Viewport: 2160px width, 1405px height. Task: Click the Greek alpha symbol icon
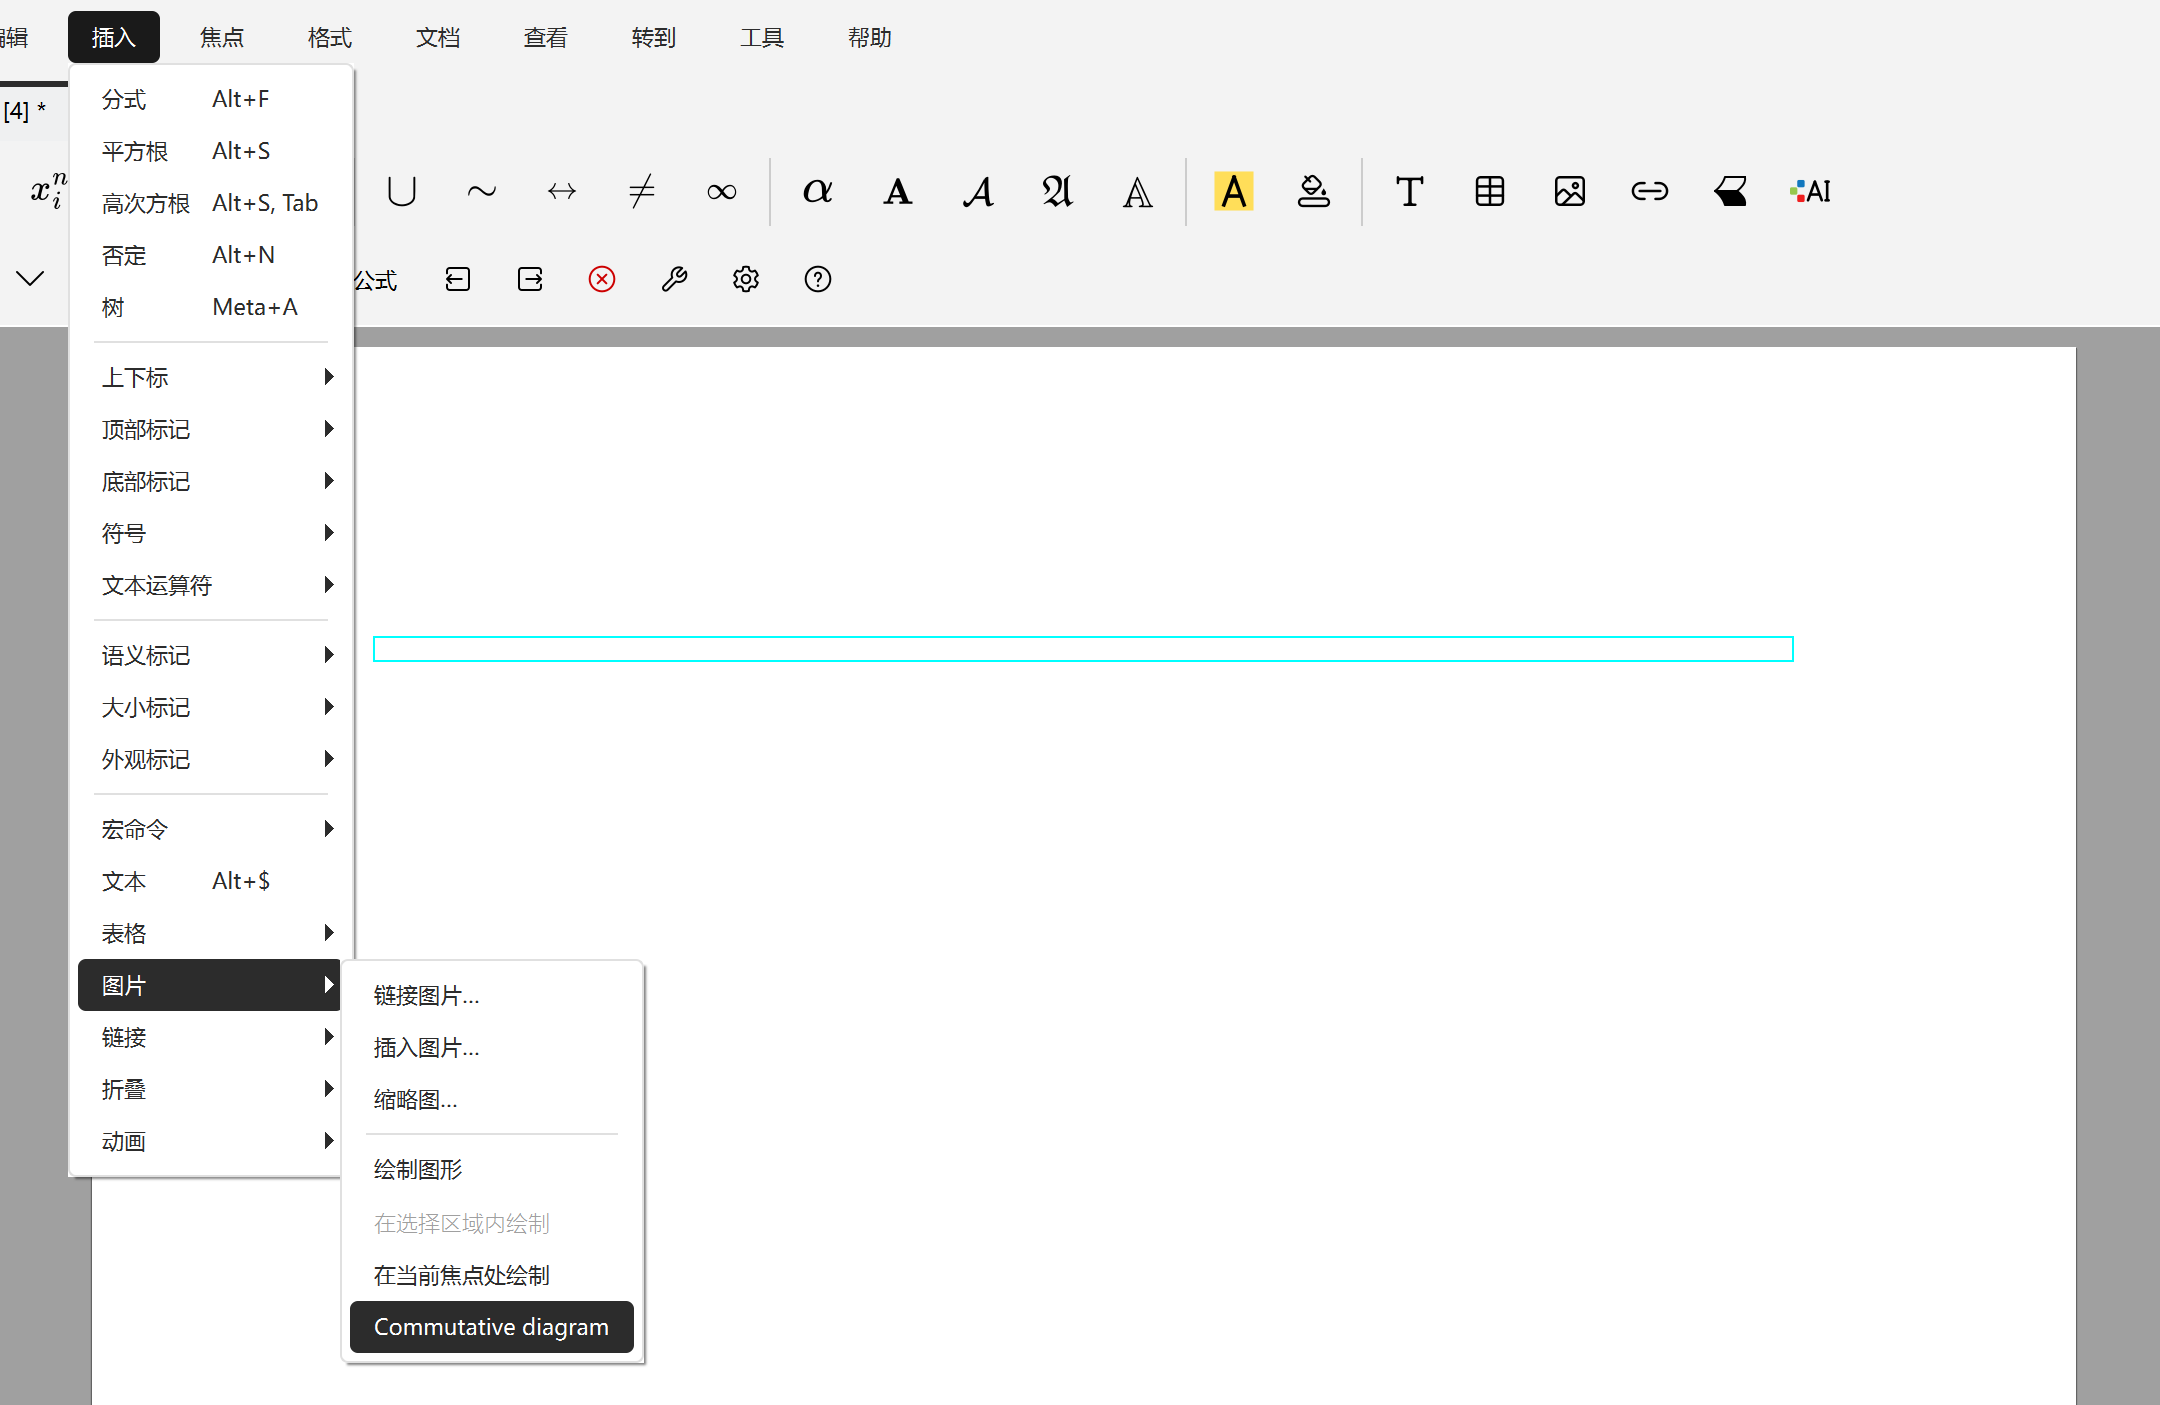click(x=817, y=191)
